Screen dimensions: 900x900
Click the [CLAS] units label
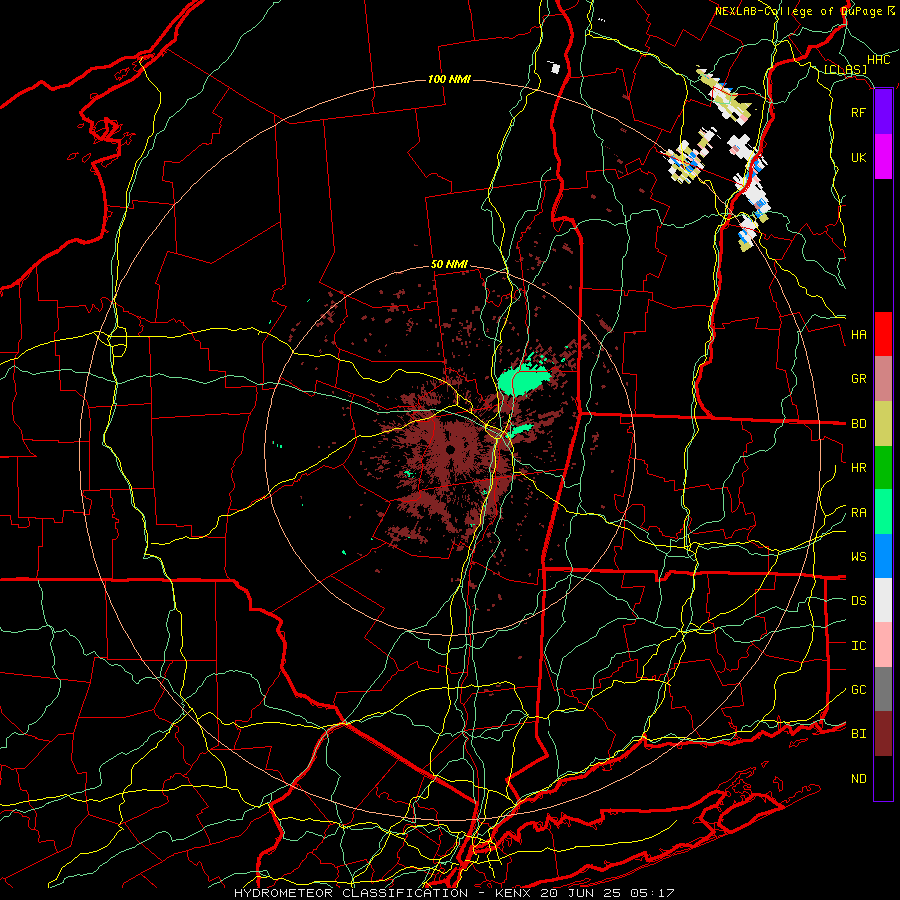[845, 70]
